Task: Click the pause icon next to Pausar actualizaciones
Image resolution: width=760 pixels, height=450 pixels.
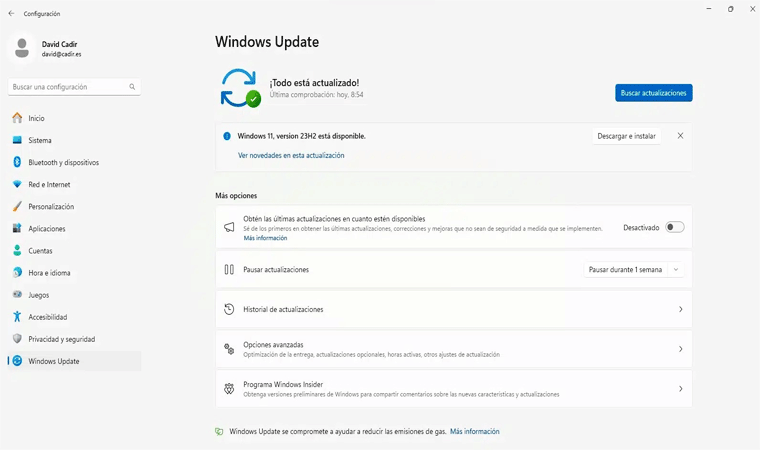Action: pyautogui.click(x=229, y=270)
